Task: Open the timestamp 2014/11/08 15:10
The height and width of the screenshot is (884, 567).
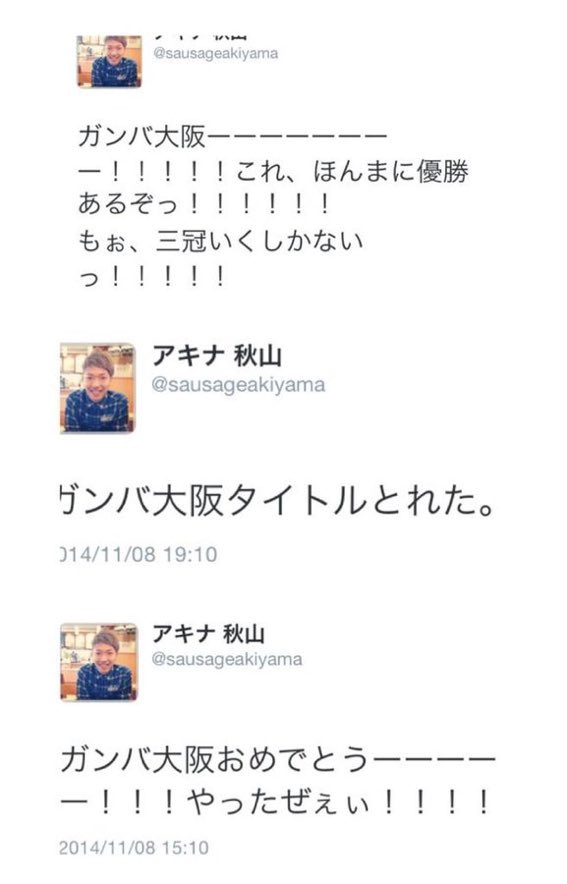Action: tap(134, 847)
